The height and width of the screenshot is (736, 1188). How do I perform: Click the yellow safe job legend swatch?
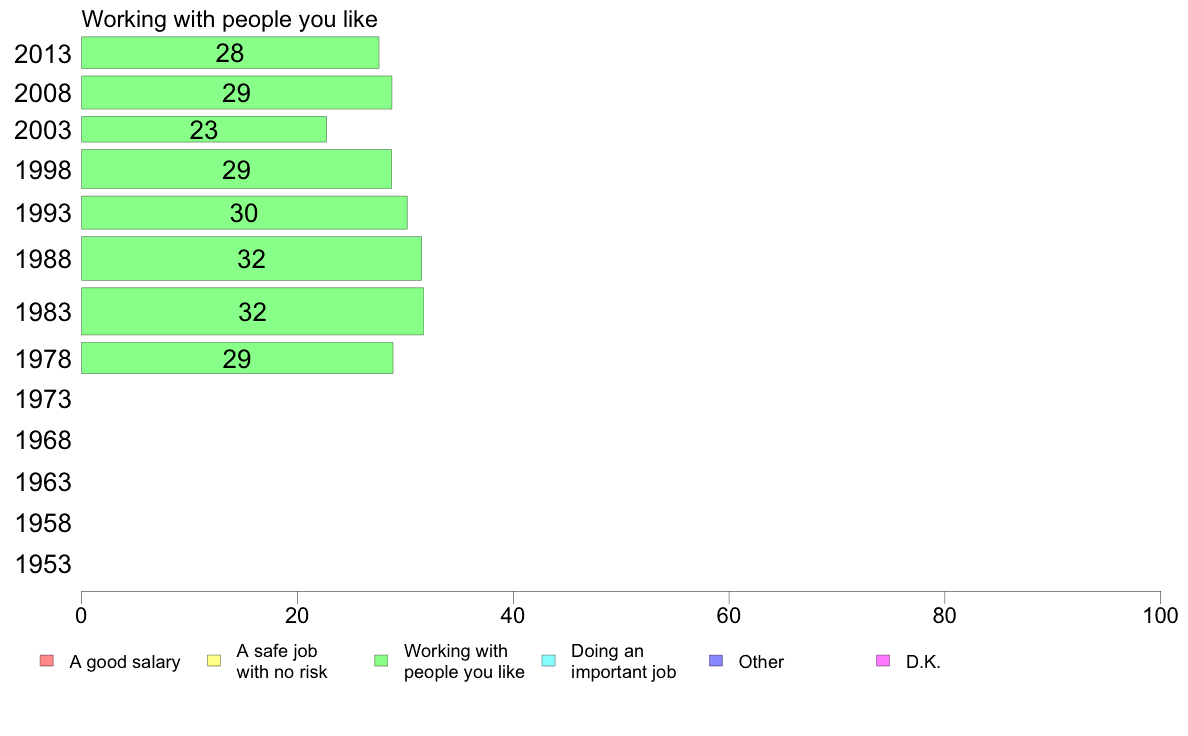coord(214,661)
